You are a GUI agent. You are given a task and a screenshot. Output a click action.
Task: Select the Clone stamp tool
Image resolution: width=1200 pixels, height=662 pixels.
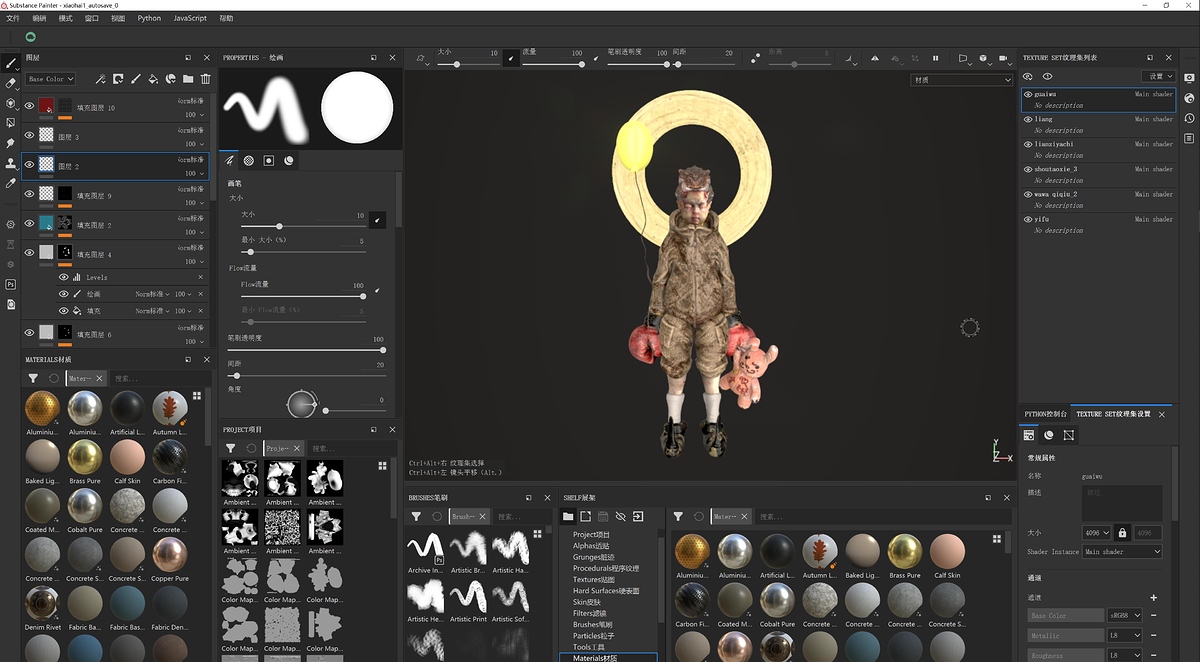coord(11,163)
